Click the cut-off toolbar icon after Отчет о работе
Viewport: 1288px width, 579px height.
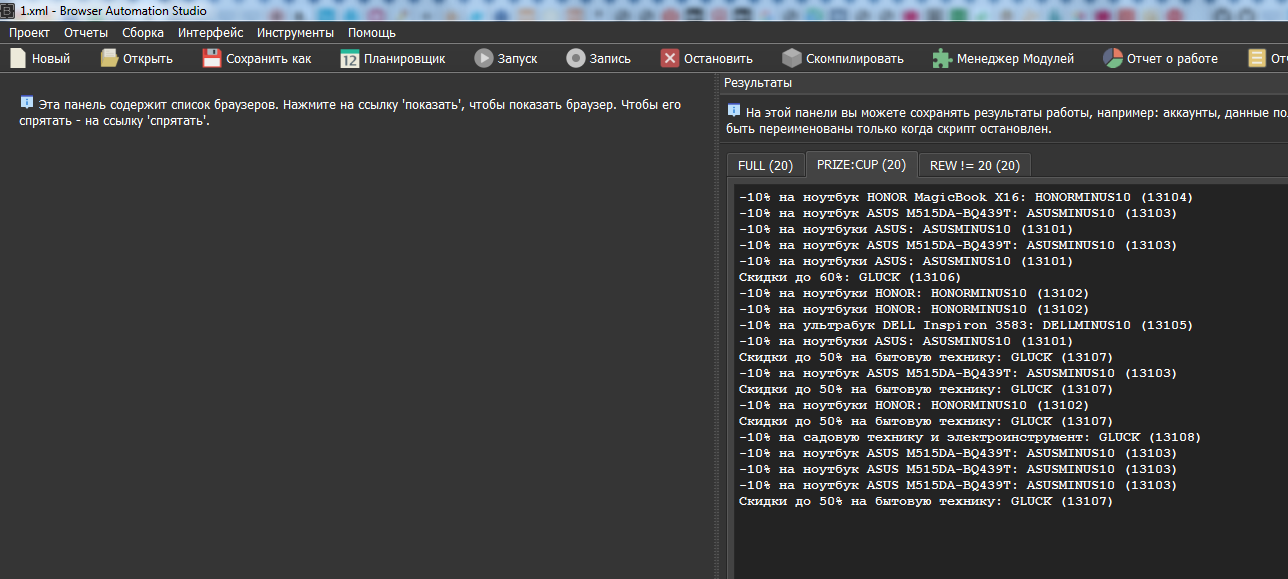coord(1257,58)
